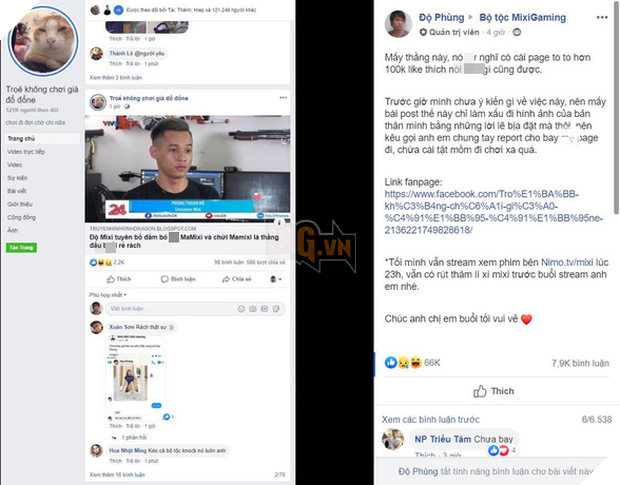The height and width of the screenshot is (485, 620).
Task: Click the Chia sẻ share icon
Action: [x=226, y=279]
